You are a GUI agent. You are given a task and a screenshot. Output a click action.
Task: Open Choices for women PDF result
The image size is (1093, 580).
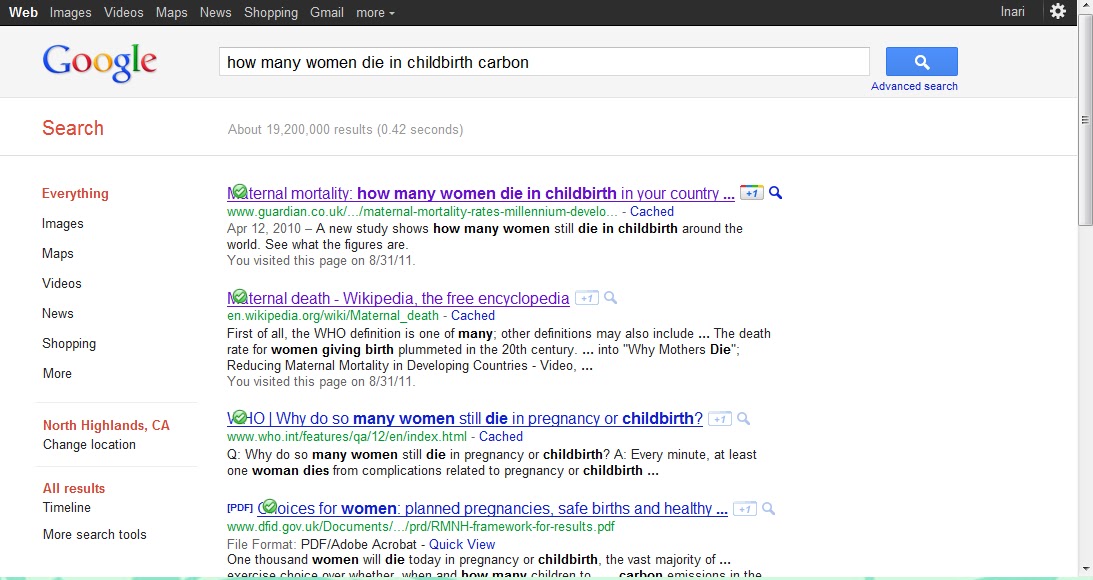(x=492, y=509)
